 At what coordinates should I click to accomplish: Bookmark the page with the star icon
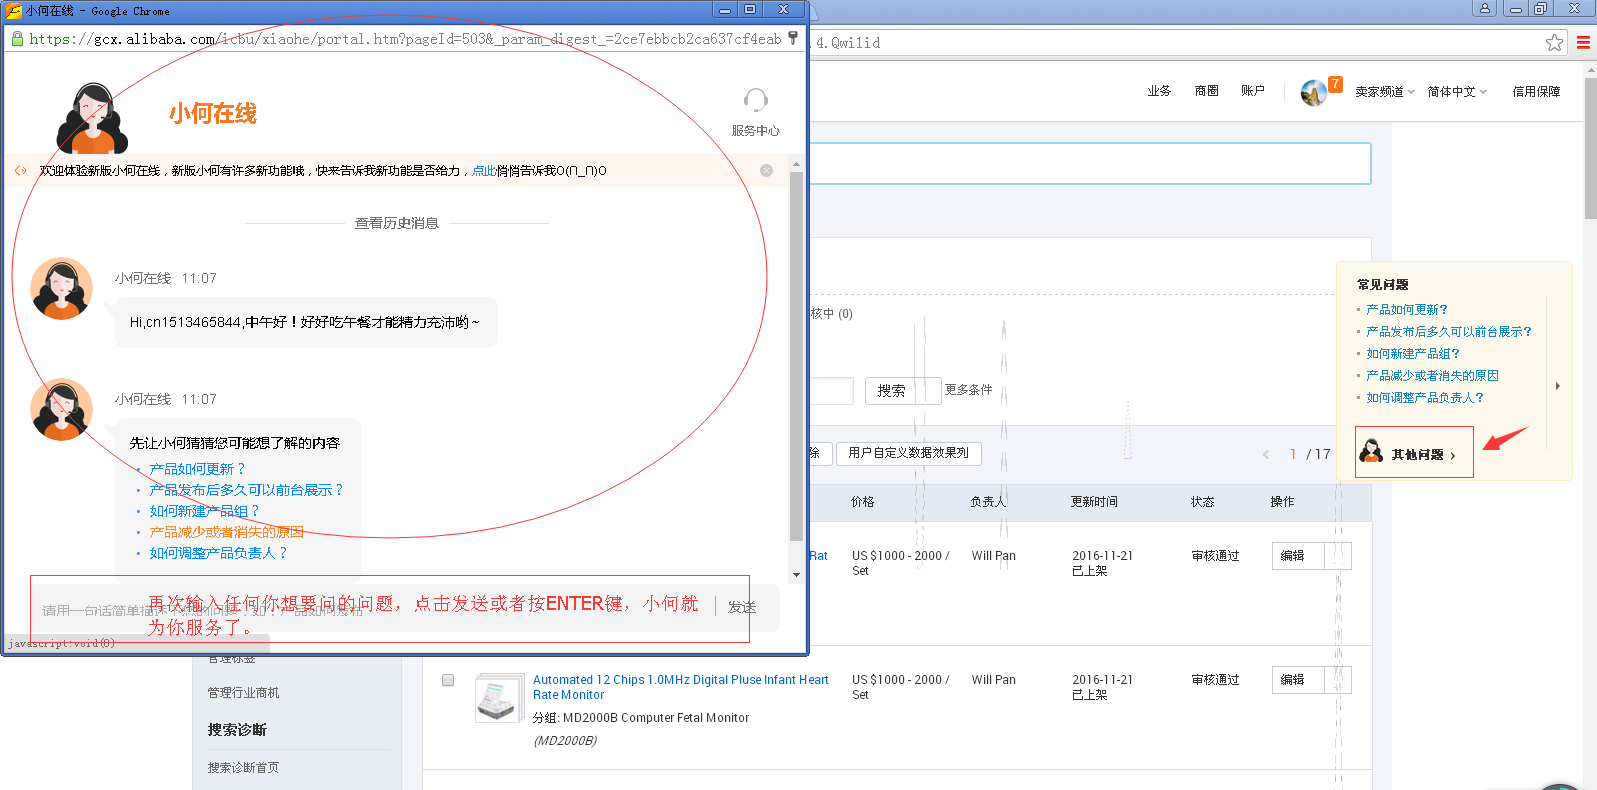click(x=1554, y=42)
